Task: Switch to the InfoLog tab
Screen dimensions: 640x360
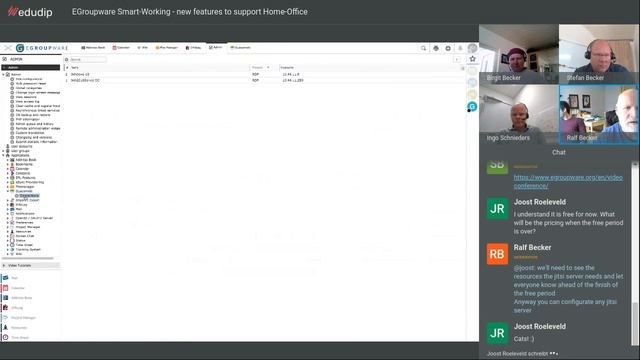Action: pos(193,48)
